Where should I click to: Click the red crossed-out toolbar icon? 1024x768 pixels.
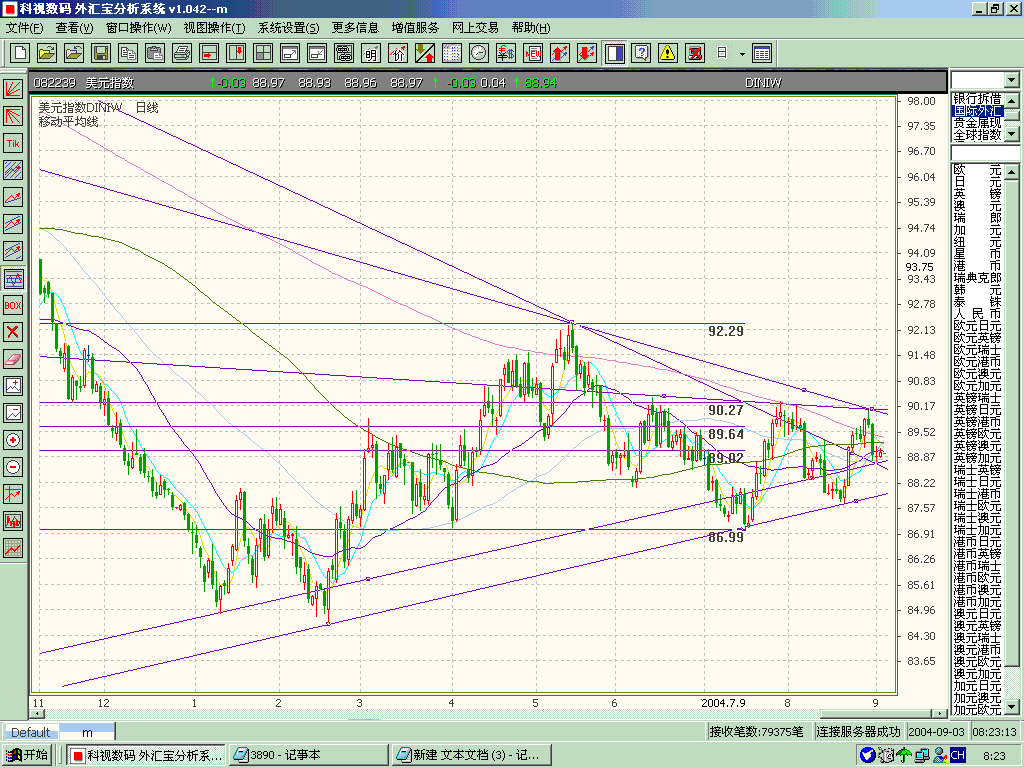tap(695, 54)
